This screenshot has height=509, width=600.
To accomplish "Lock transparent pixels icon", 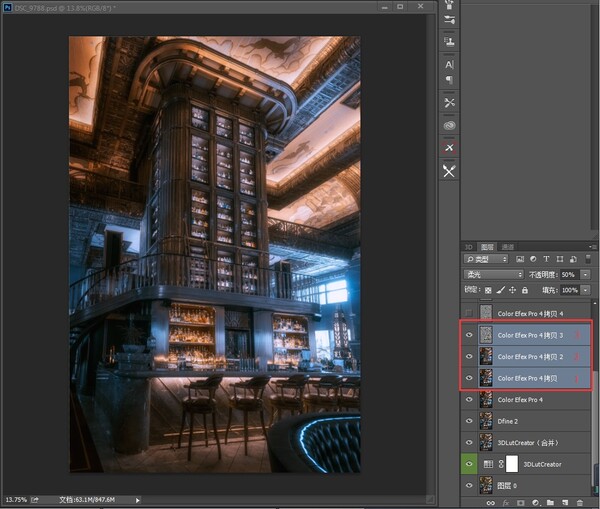I will pyautogui.click(x=488, y=290).
